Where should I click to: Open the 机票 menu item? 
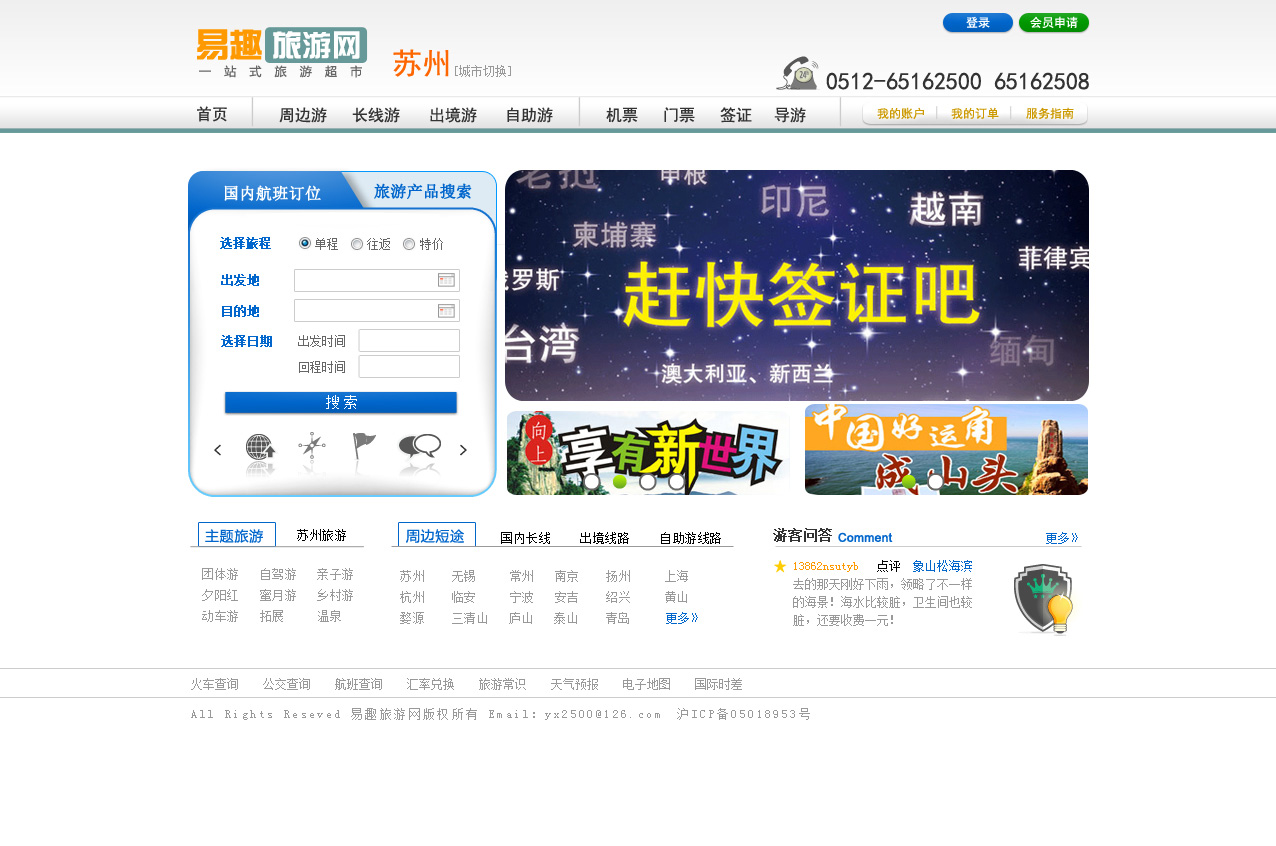622,115
